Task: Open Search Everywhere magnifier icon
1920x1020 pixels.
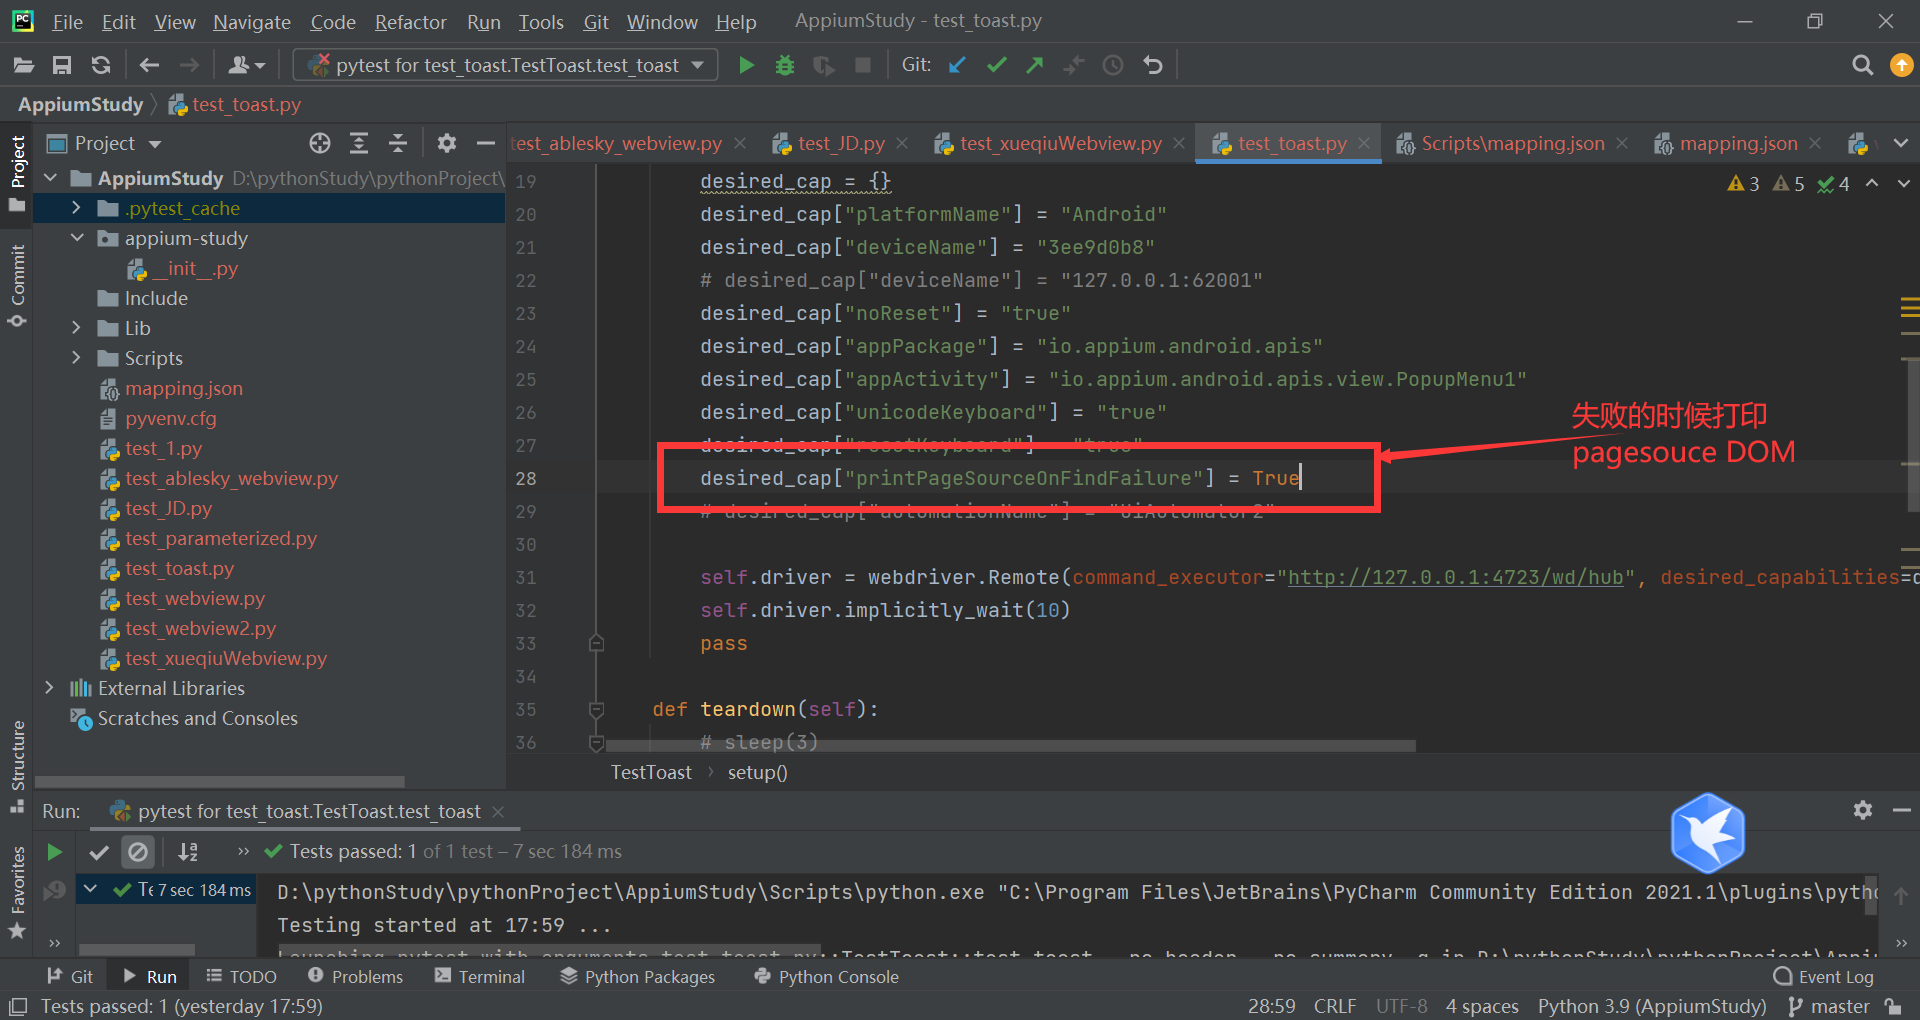Action: 1862,65
